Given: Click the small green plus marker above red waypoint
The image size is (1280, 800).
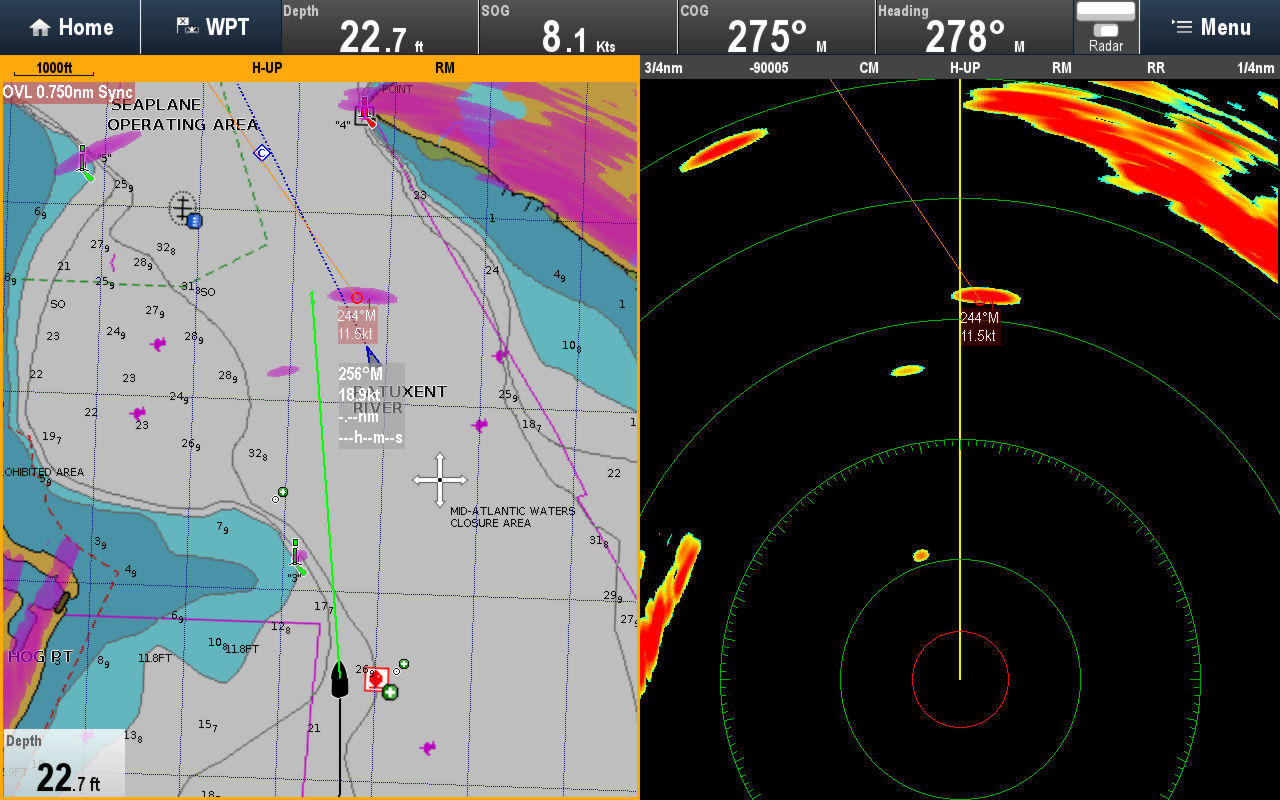Looking at the screenshot, I should pyautogui.click(x=404, y=664).
